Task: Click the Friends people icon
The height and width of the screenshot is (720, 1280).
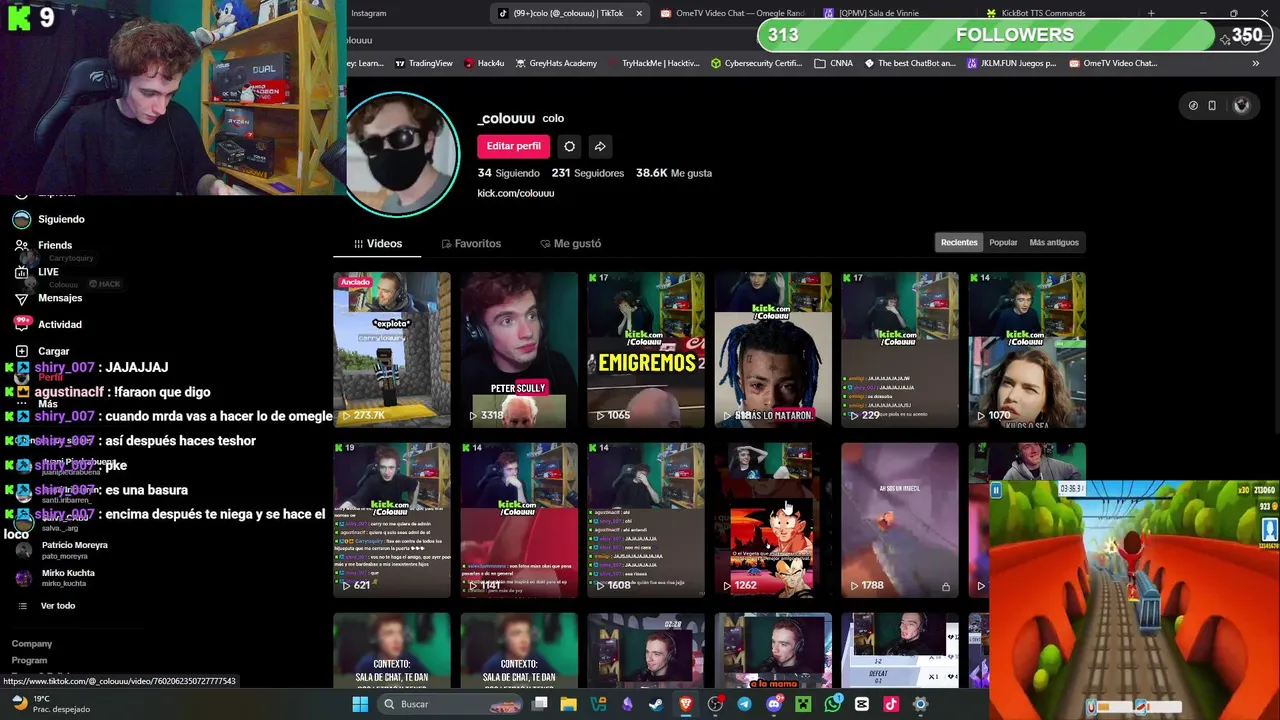Action: pyautogui.click(x=21, y=245)
